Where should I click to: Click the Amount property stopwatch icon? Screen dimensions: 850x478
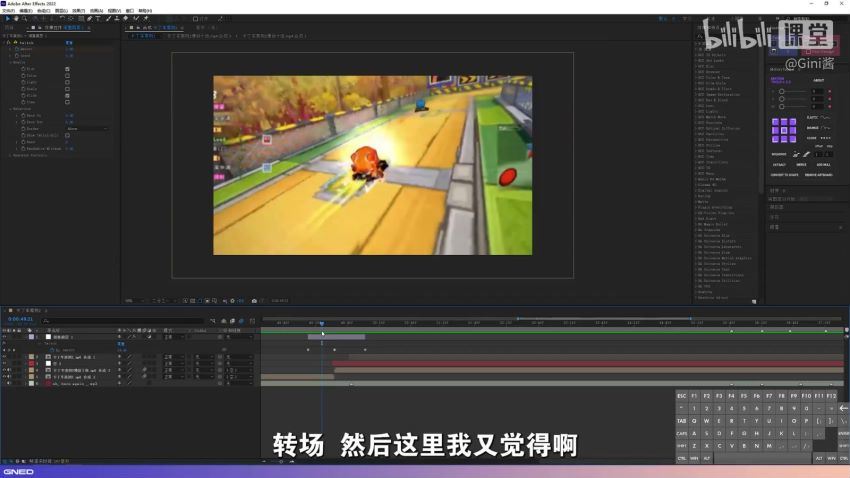click(17, 49)
